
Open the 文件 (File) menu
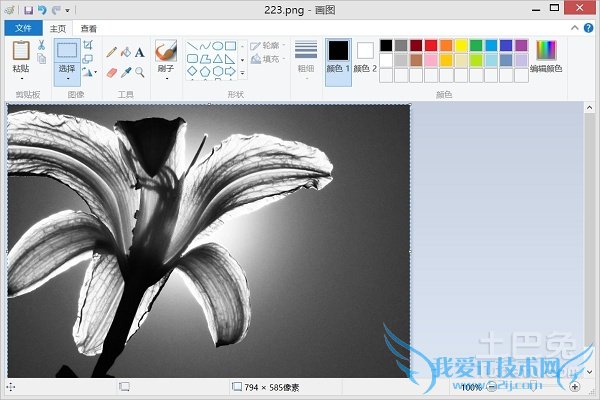click(23, 28)
